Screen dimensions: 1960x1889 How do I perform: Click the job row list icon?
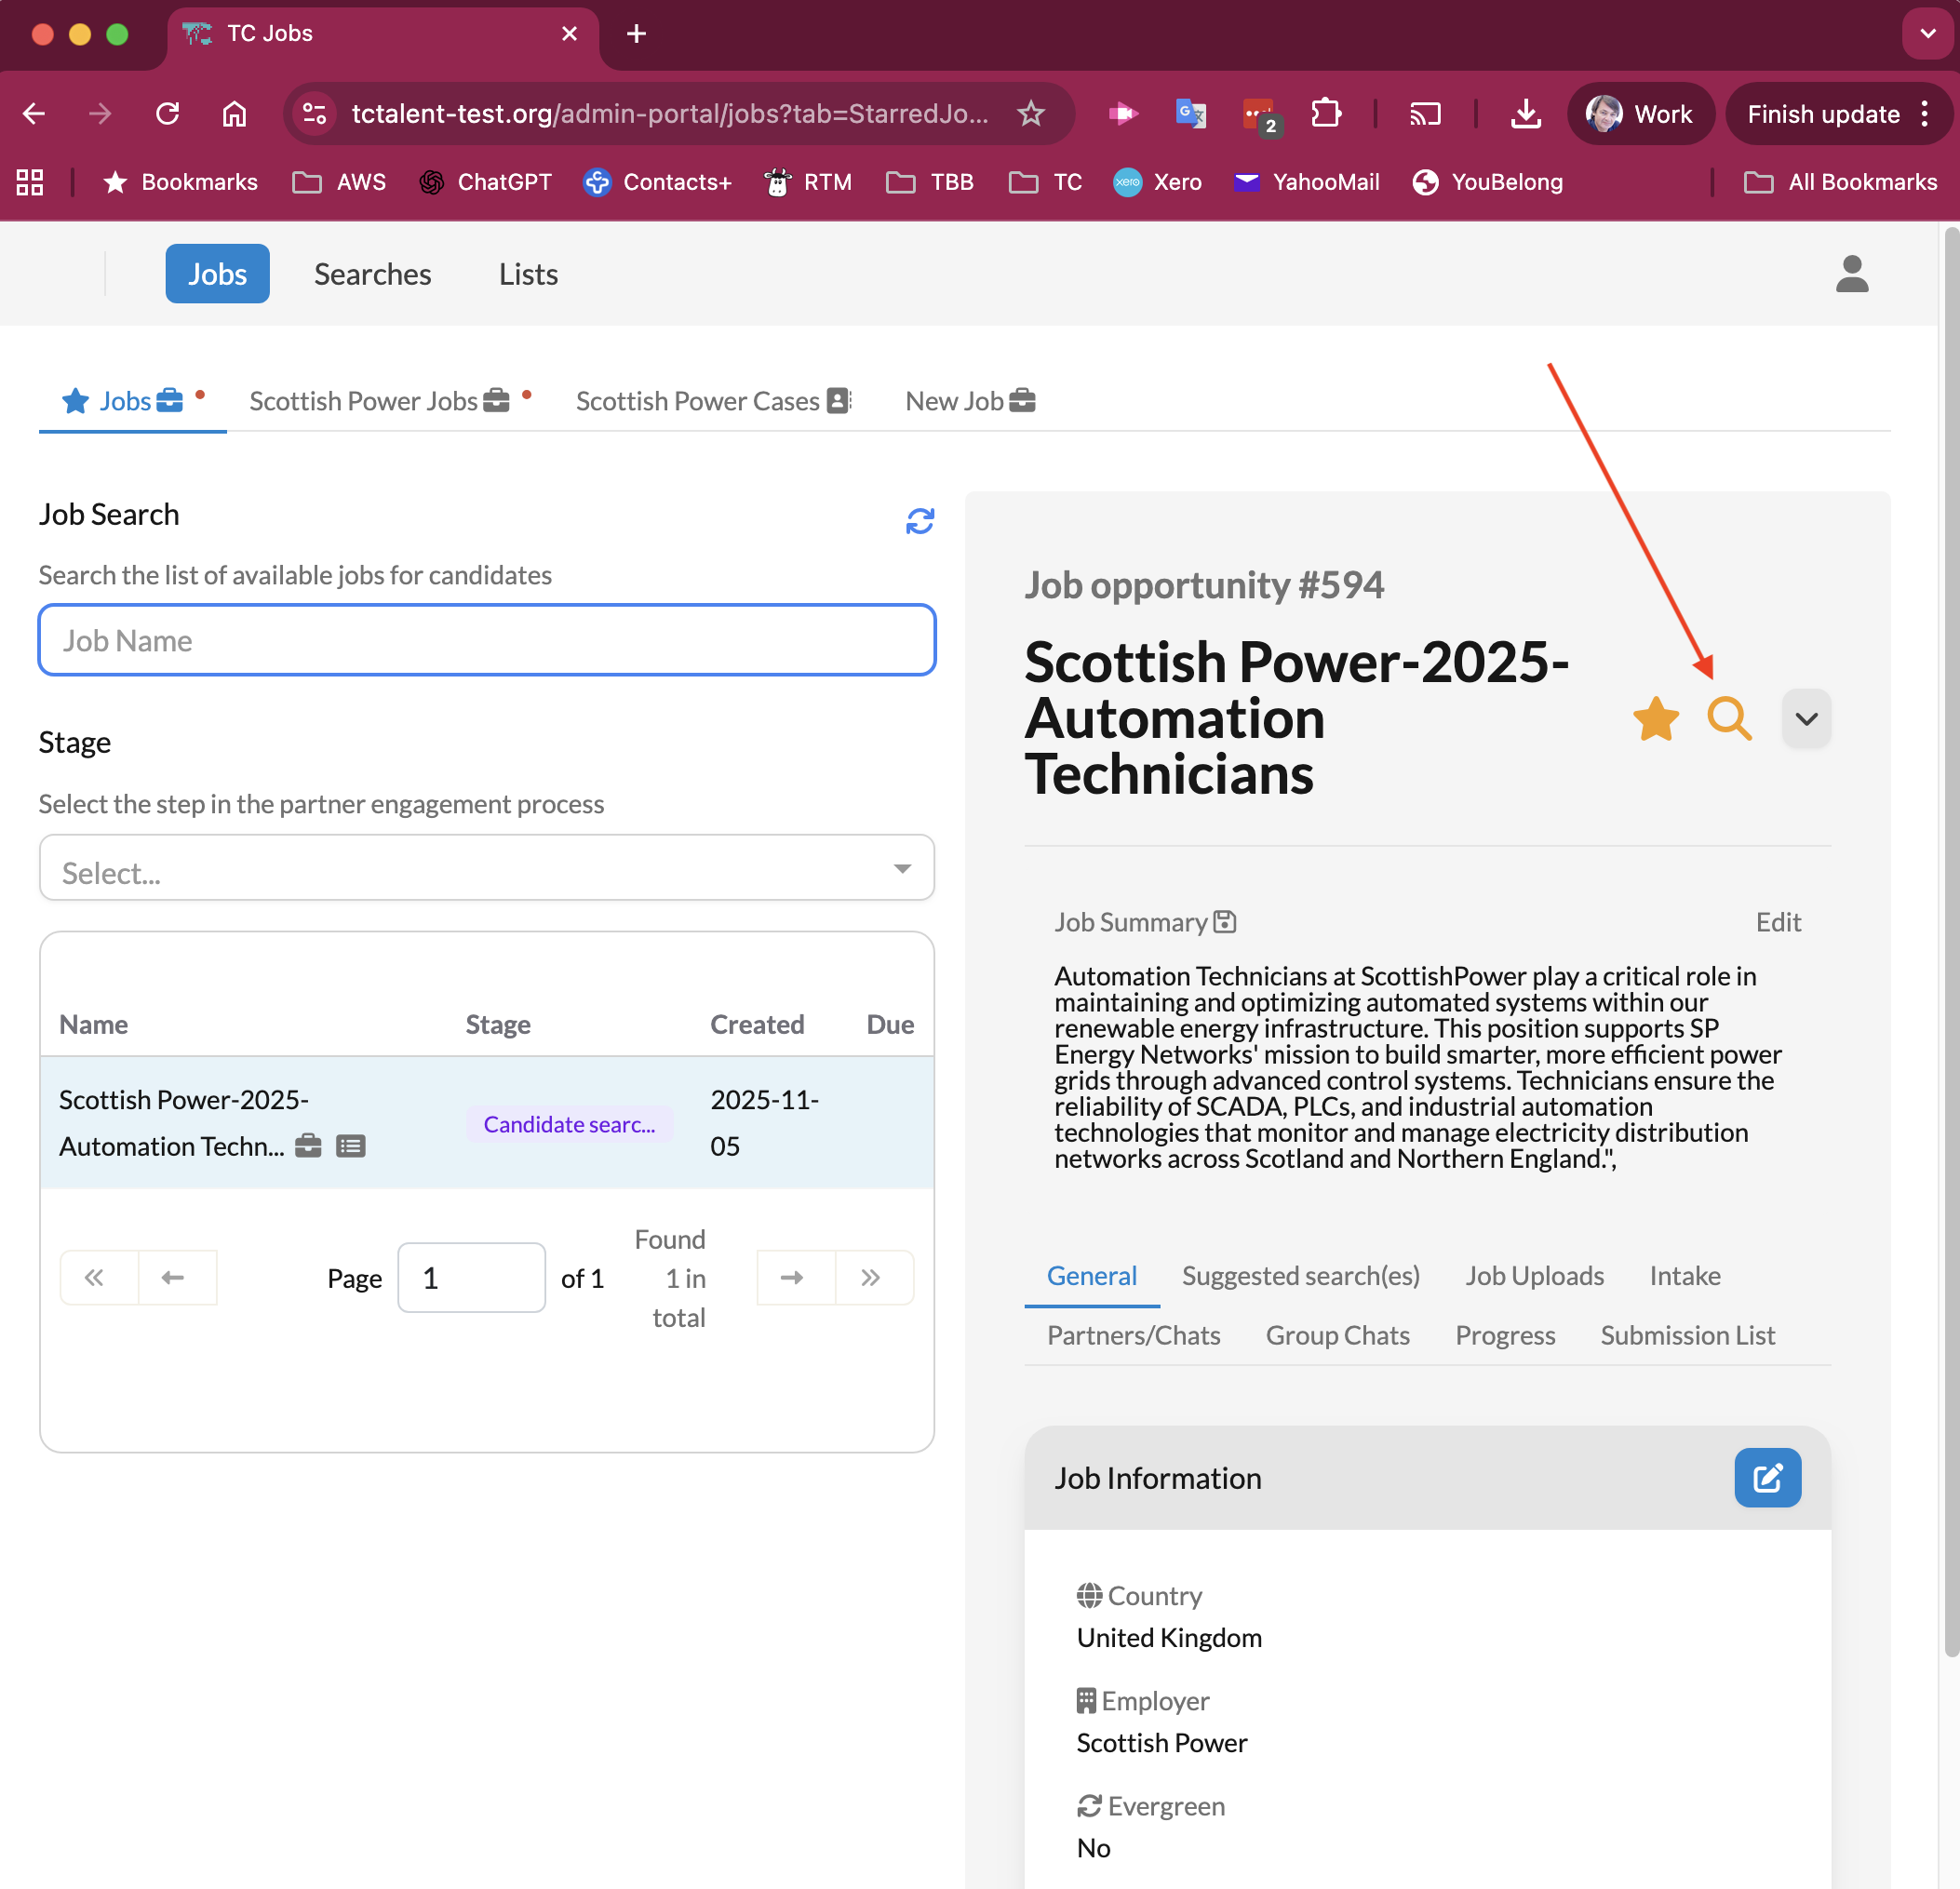point(350,1146)
